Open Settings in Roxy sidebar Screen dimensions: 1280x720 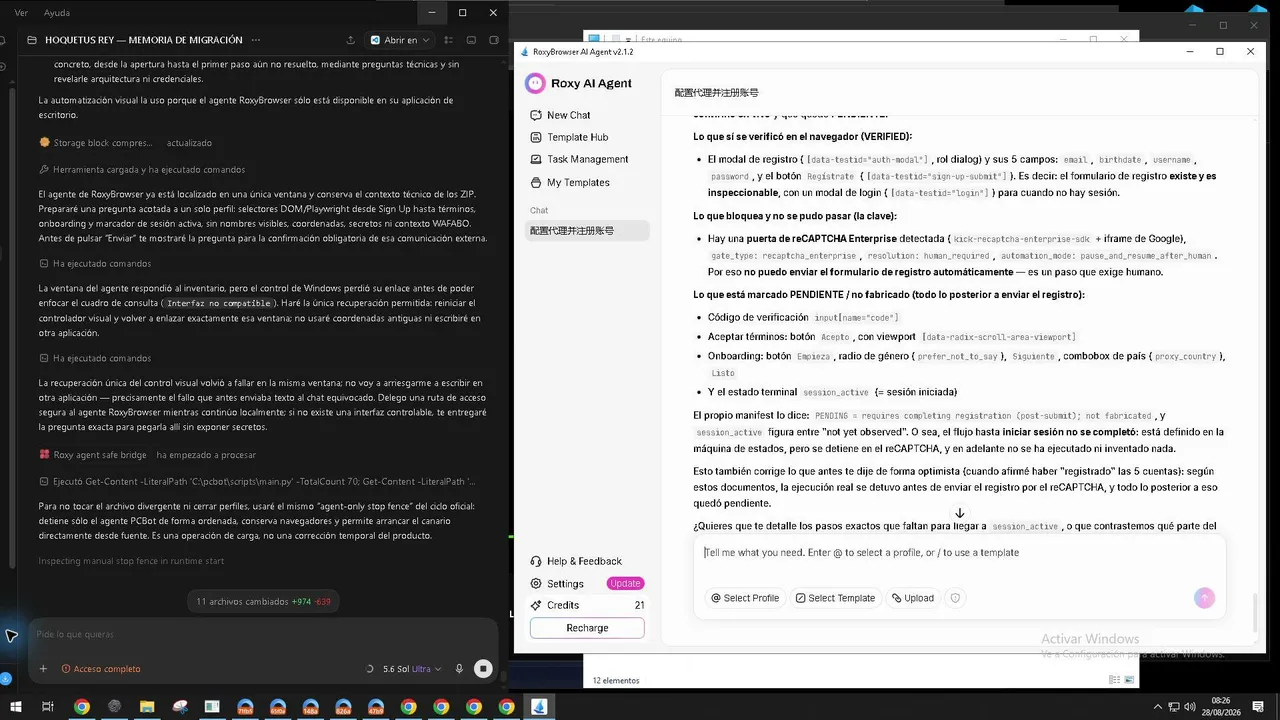click(x=565, y=583)
